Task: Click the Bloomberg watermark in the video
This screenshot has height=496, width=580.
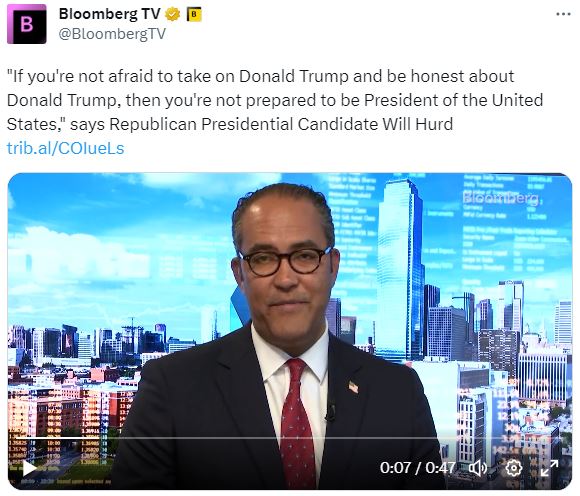Action: point(501,198)
